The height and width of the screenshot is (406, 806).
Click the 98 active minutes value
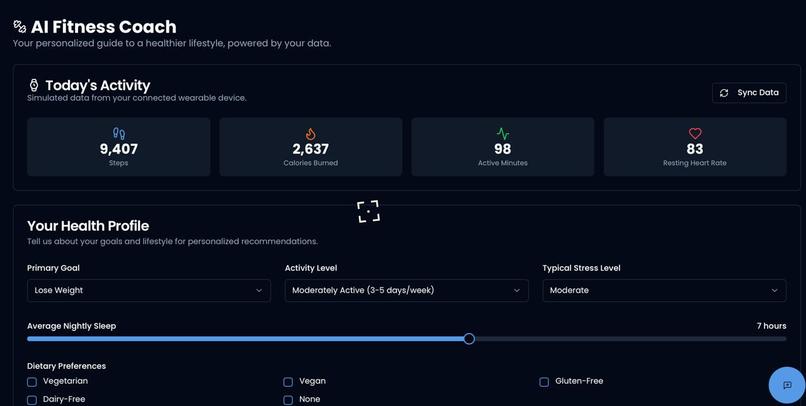coord(503,149)
